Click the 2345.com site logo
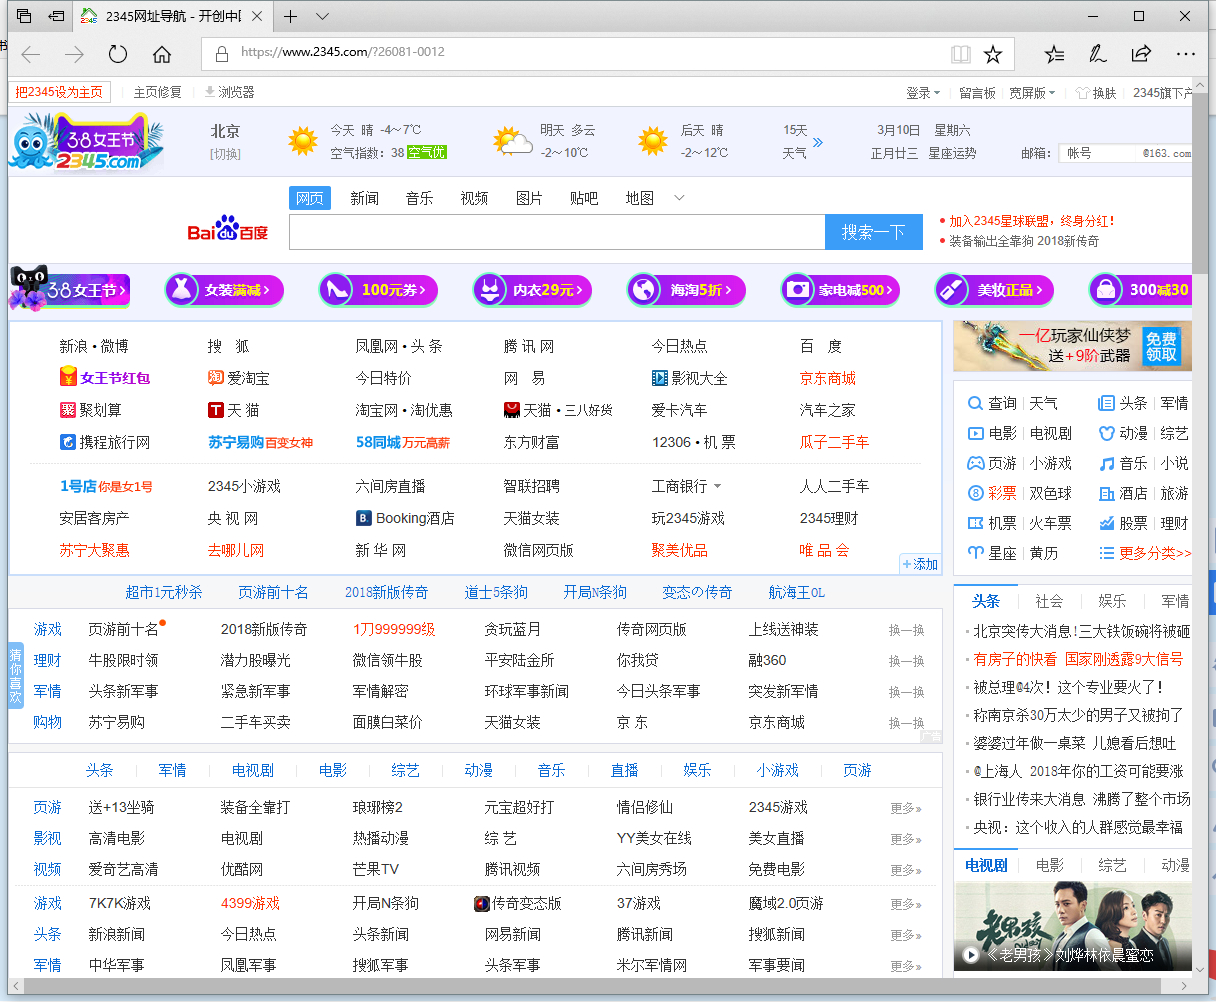The height and width of the screenshot is (1002, 1216). coord(85,143)
